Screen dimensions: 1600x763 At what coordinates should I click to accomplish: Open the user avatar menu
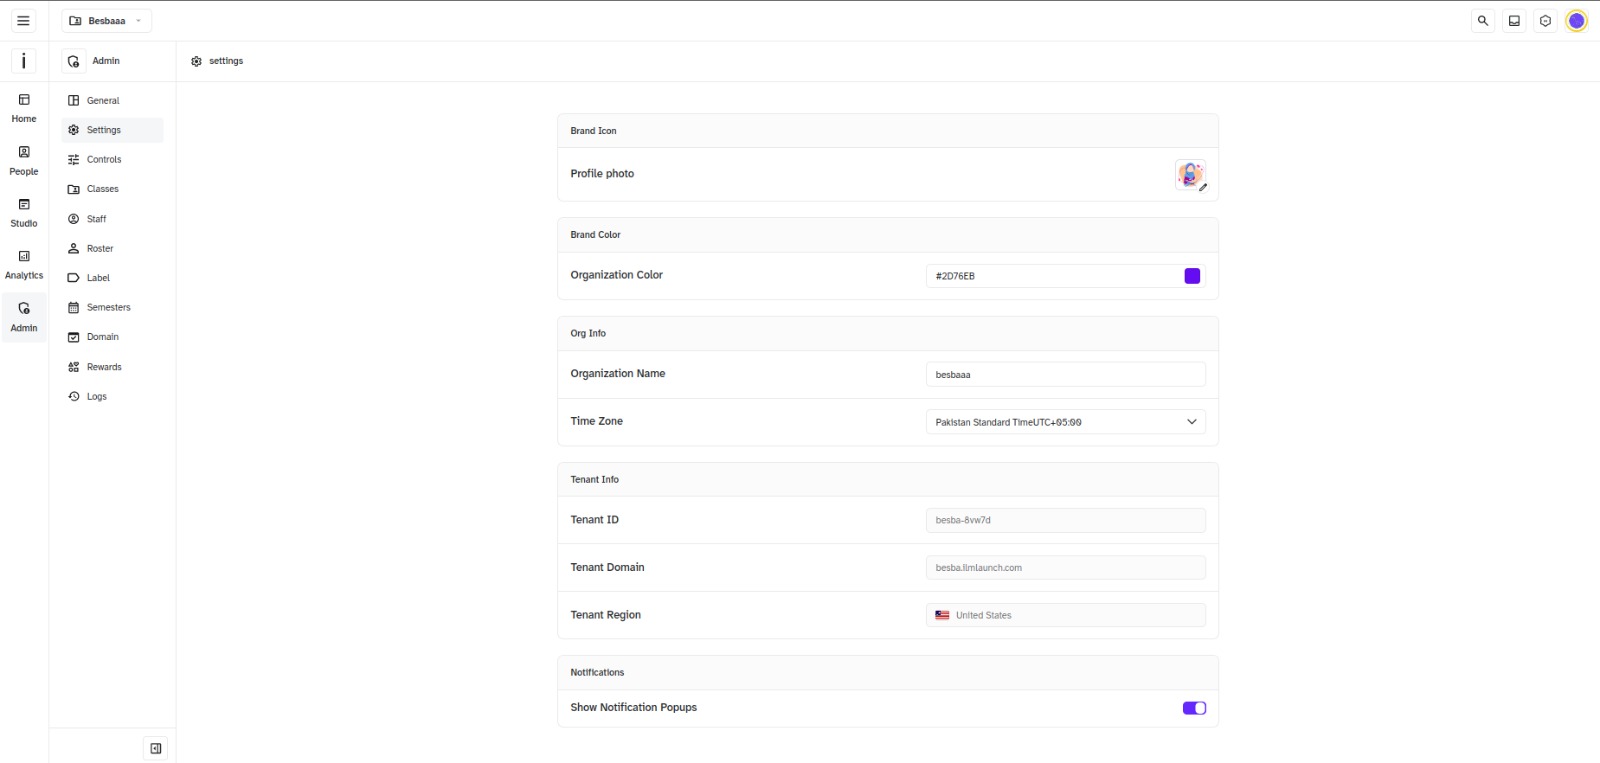1576,21
